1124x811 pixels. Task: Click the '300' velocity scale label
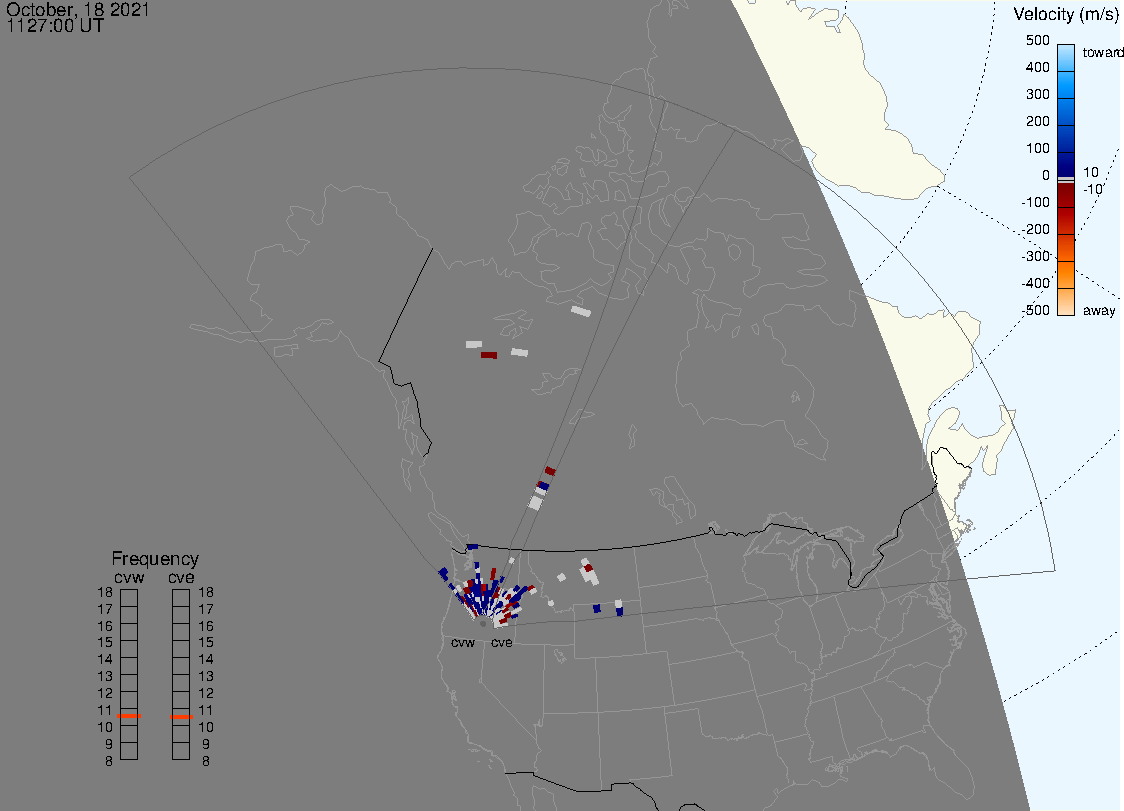[1037, 95]
